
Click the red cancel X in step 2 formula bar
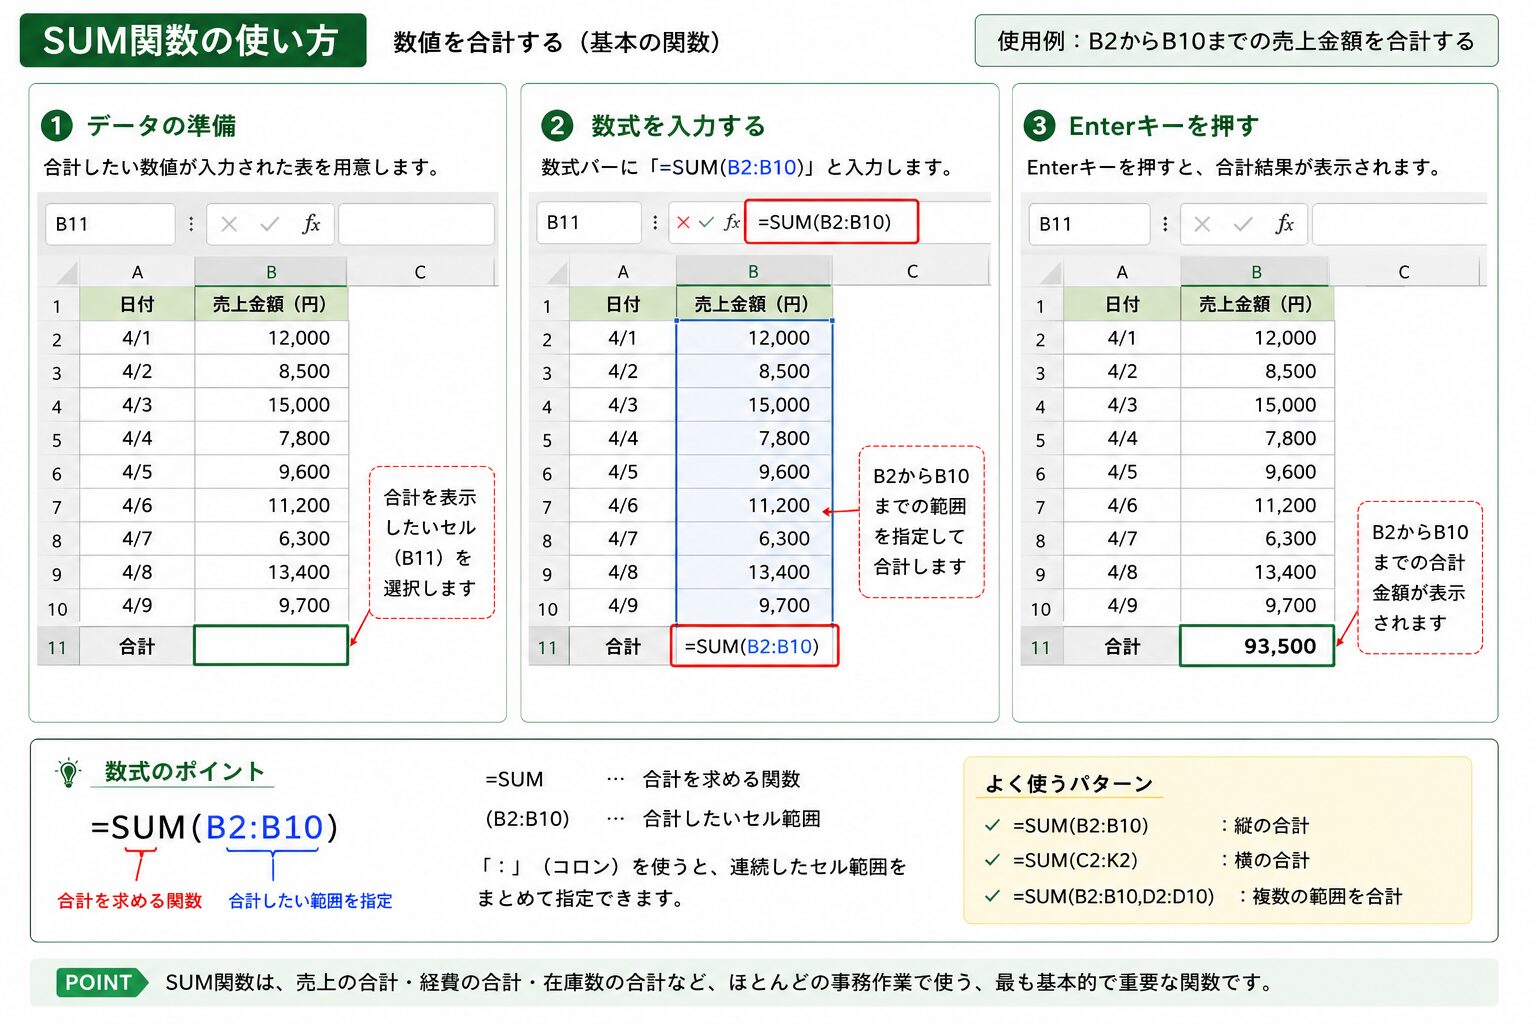click(x=683, y=222)
